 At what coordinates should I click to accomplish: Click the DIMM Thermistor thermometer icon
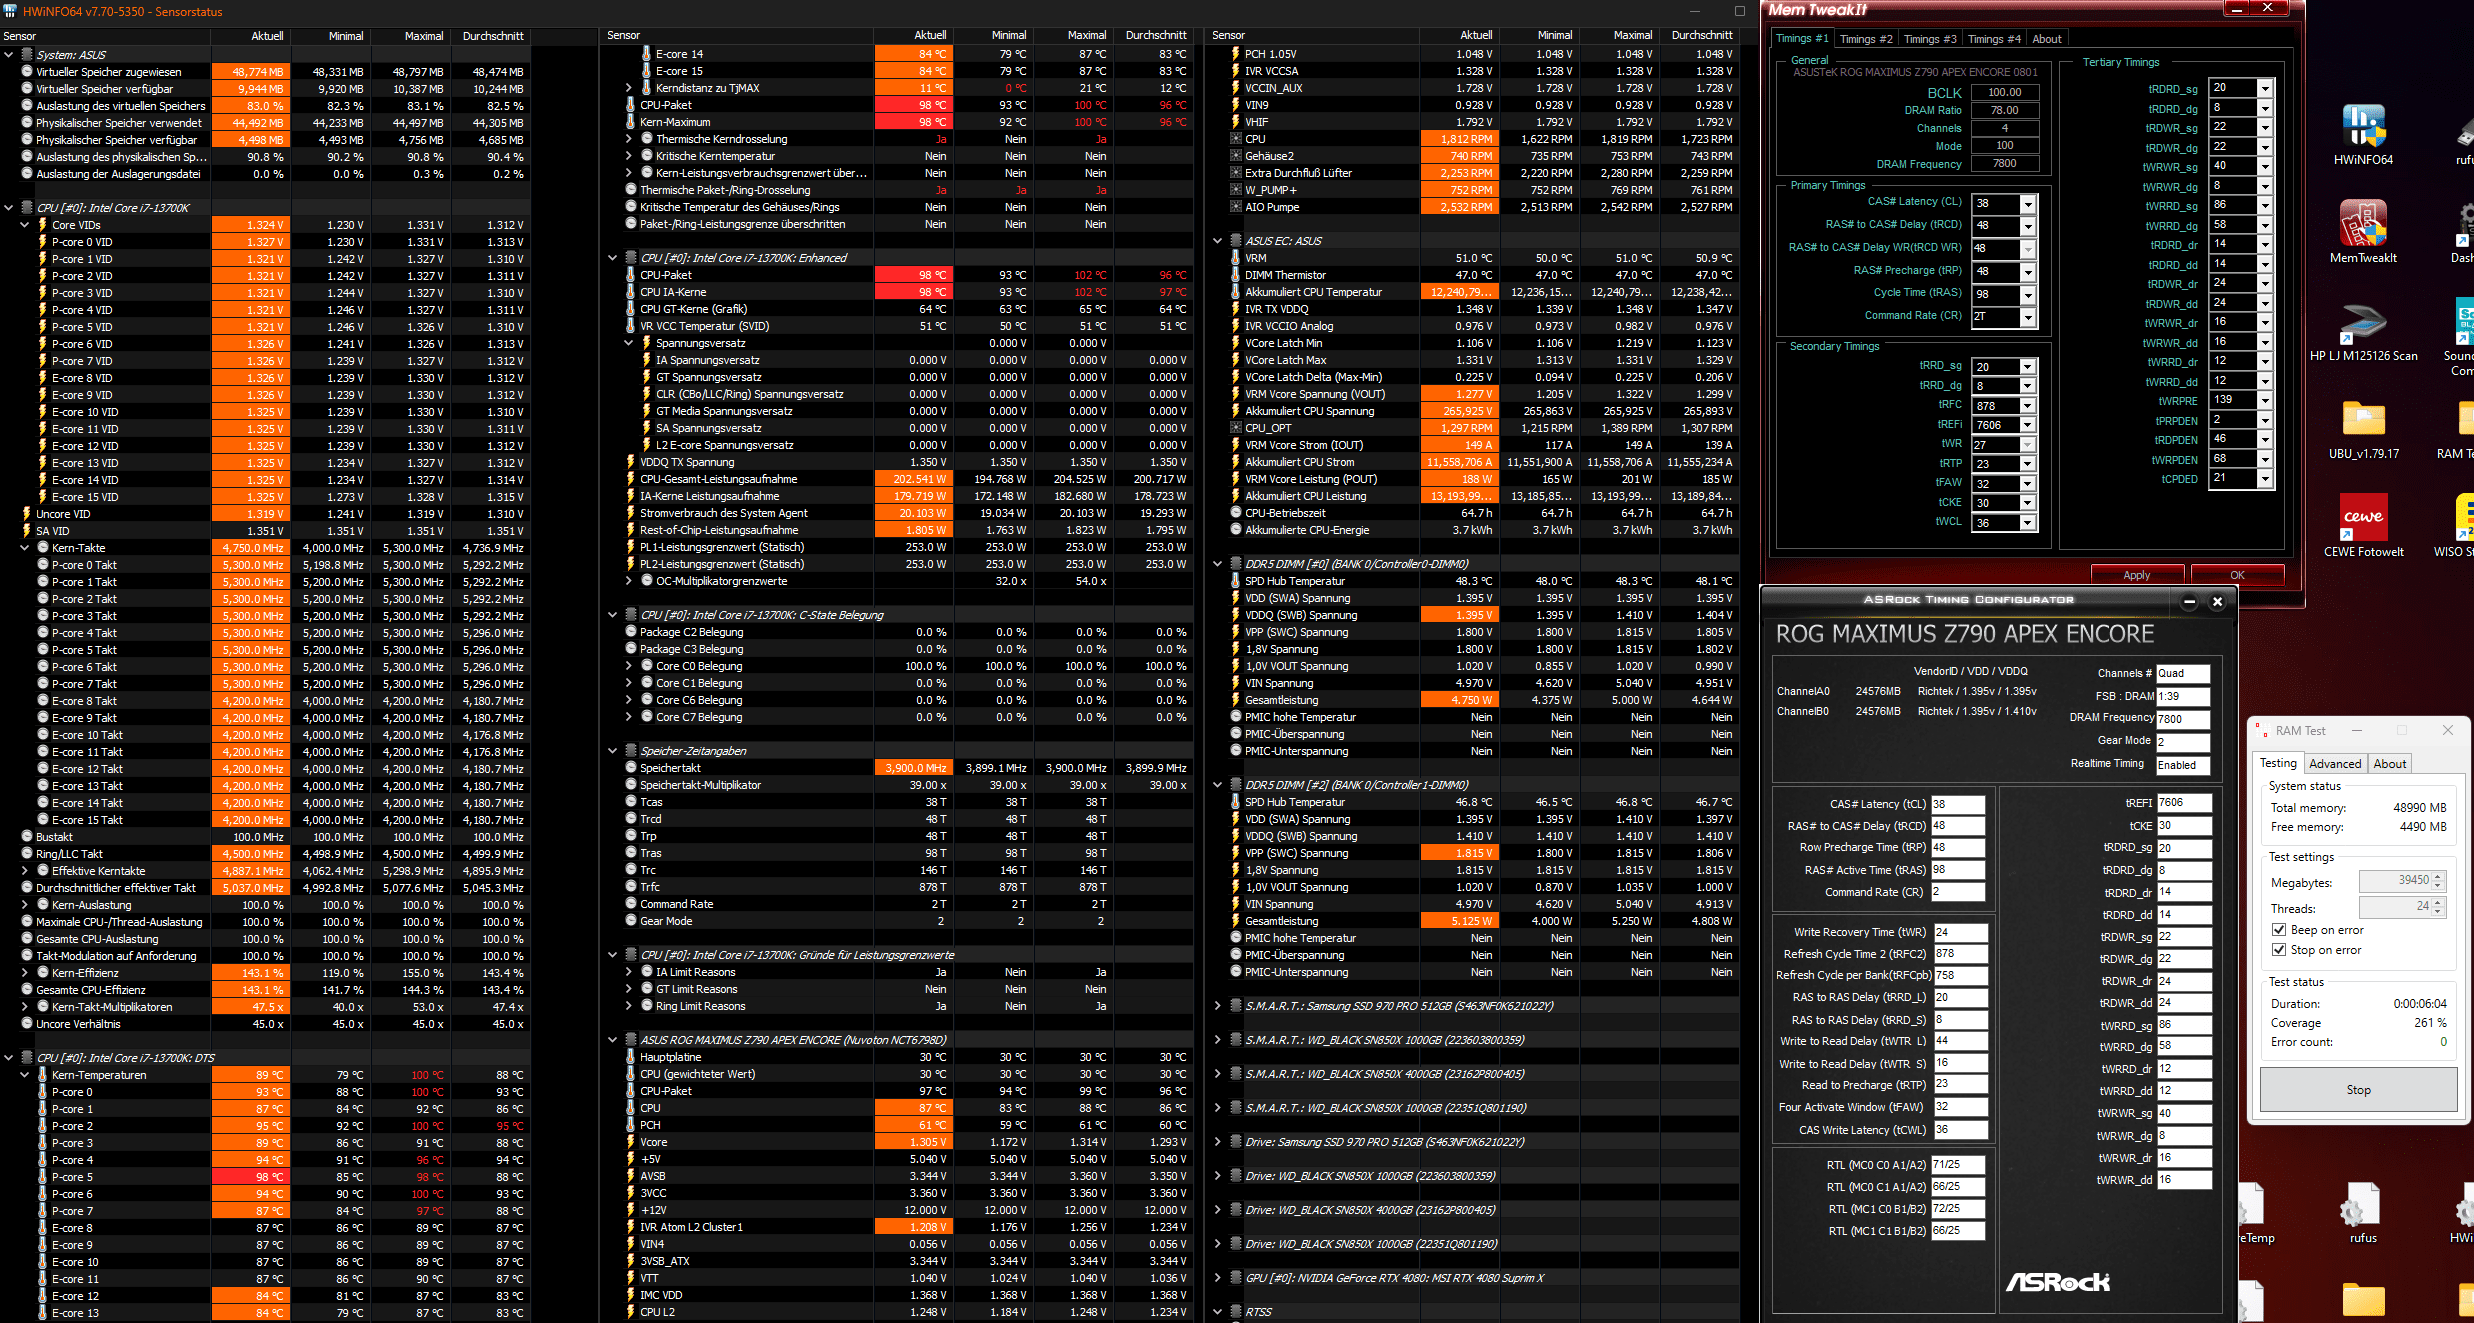(x=1236, y=275)
